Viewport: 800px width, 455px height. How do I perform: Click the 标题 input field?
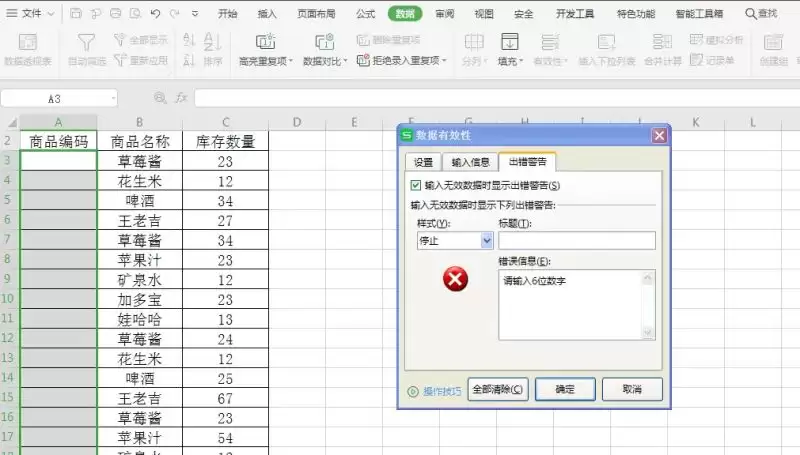coord(577,240)
